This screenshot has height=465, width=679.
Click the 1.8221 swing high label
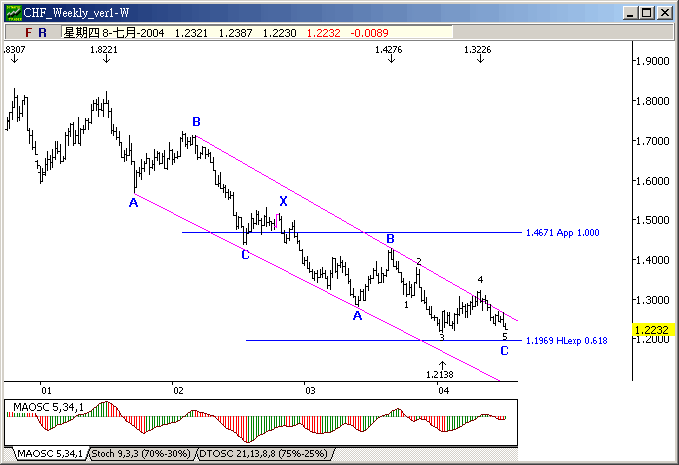[x=104, y=50]
